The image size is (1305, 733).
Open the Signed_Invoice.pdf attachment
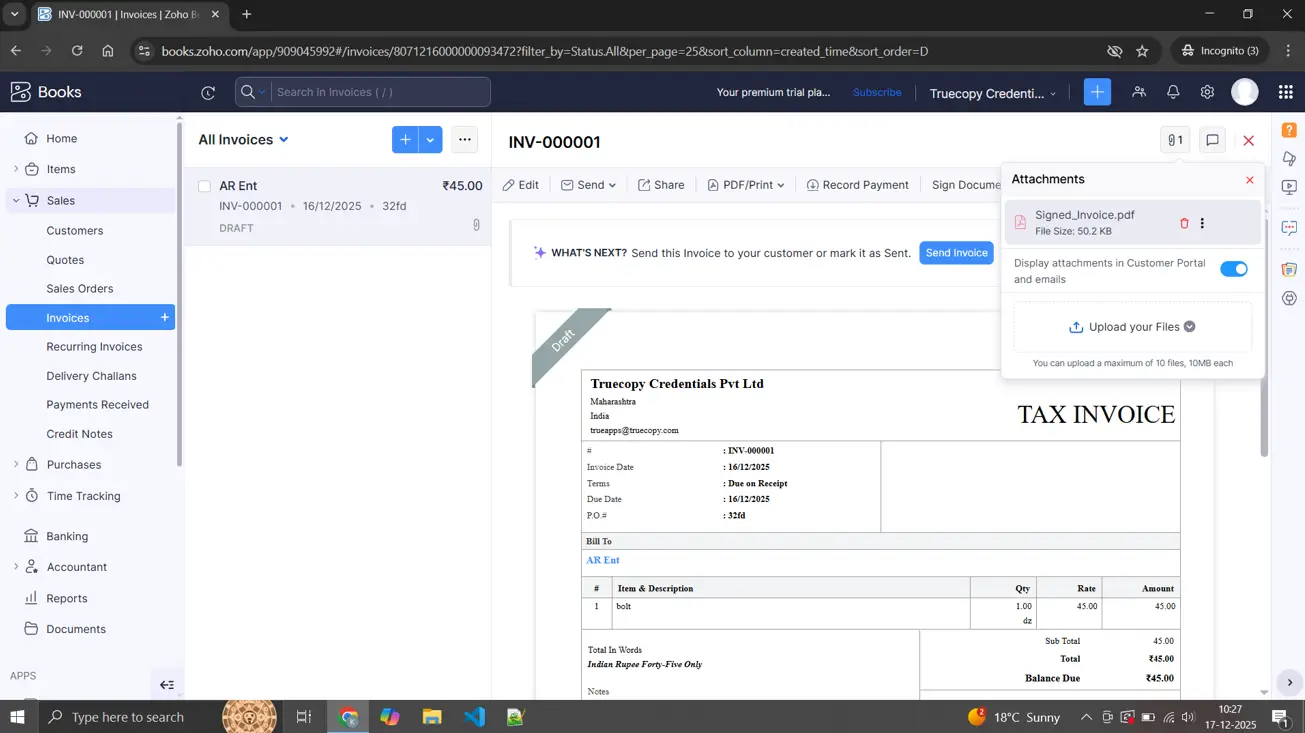[1085, 215]
